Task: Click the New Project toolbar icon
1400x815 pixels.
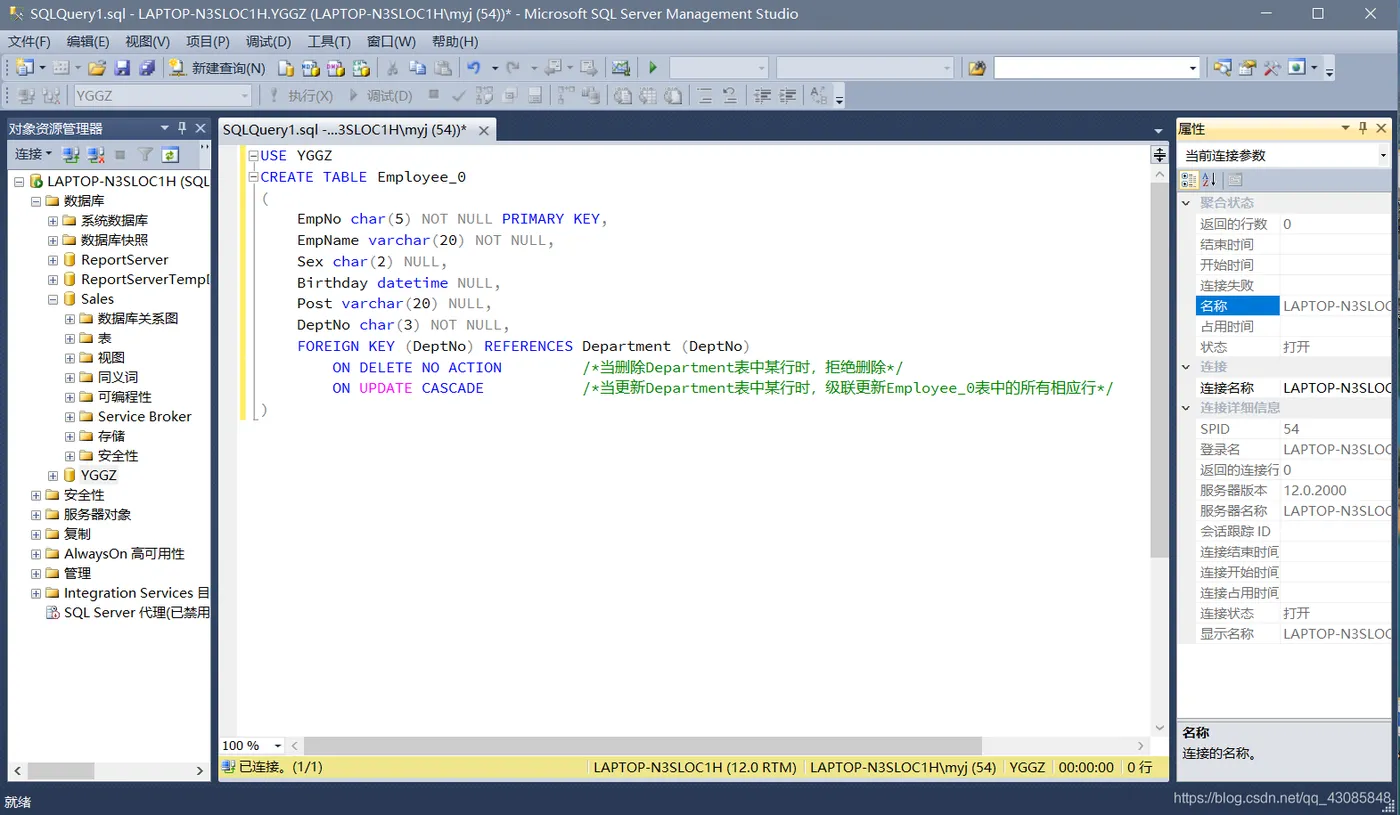Action: coord(24,68)
